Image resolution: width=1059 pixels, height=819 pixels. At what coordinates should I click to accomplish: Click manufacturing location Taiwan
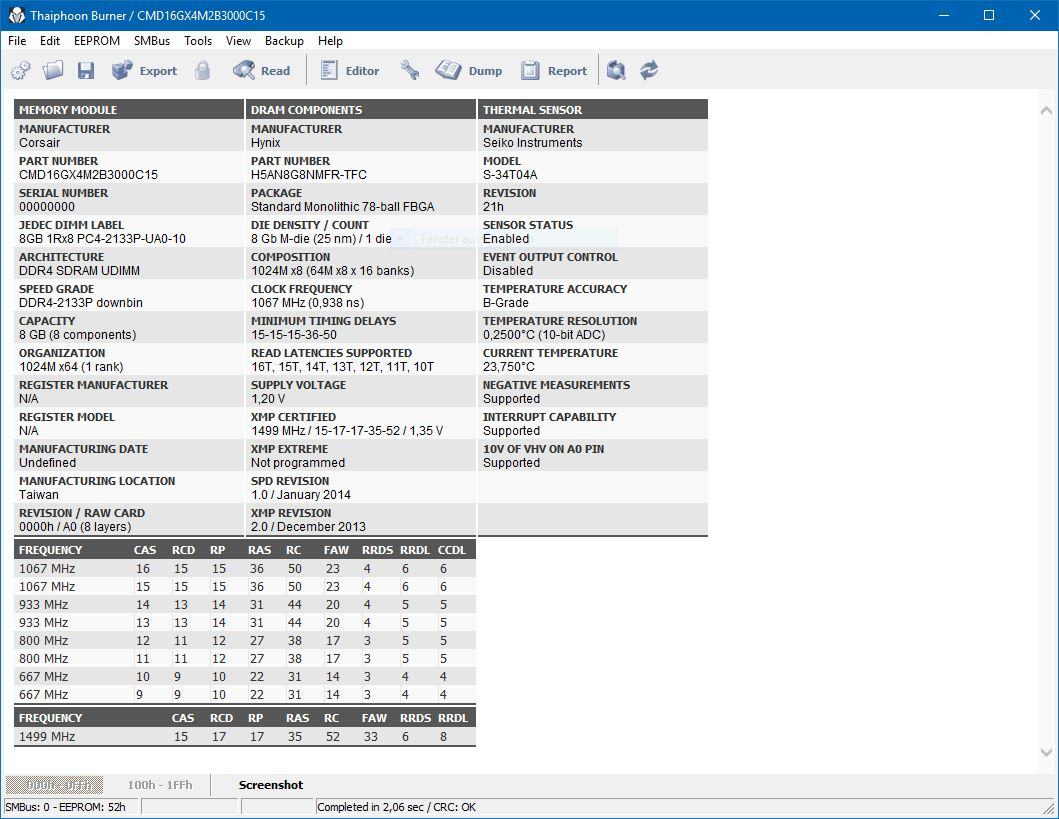coord(38,495)
